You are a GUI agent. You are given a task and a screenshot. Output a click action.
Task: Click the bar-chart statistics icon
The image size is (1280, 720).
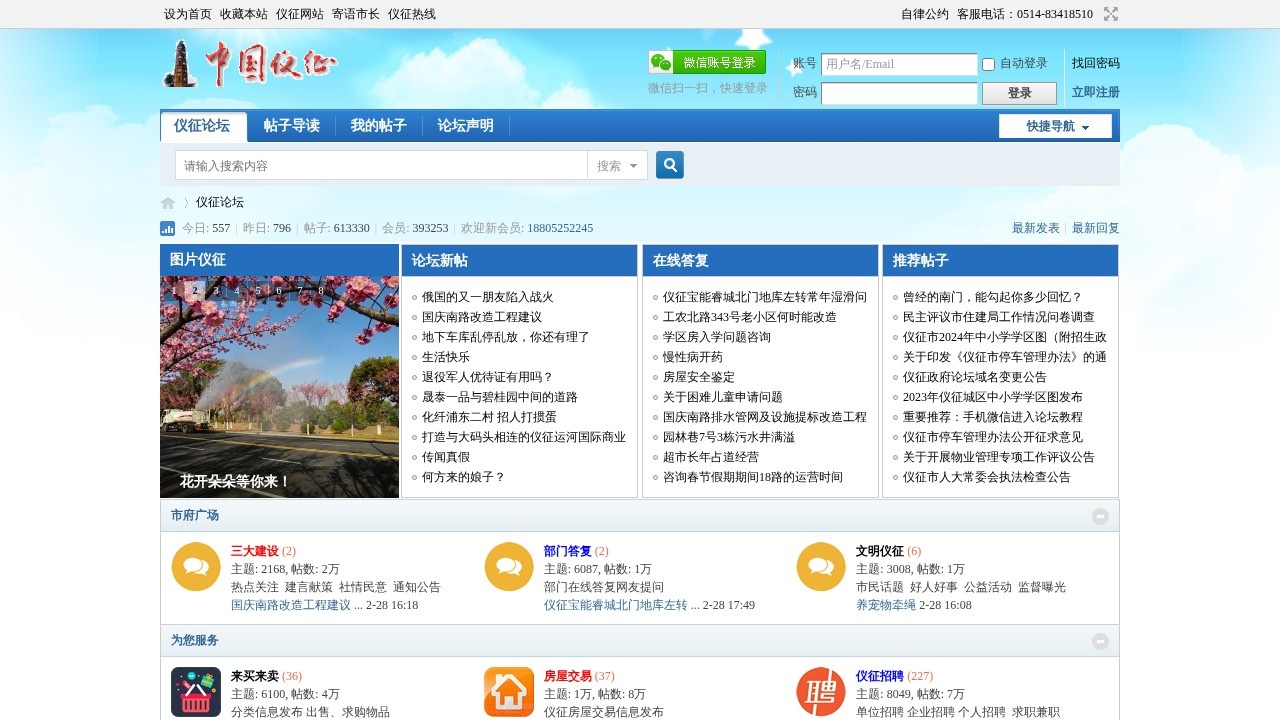pyautogui.click(x=167, y=228)
